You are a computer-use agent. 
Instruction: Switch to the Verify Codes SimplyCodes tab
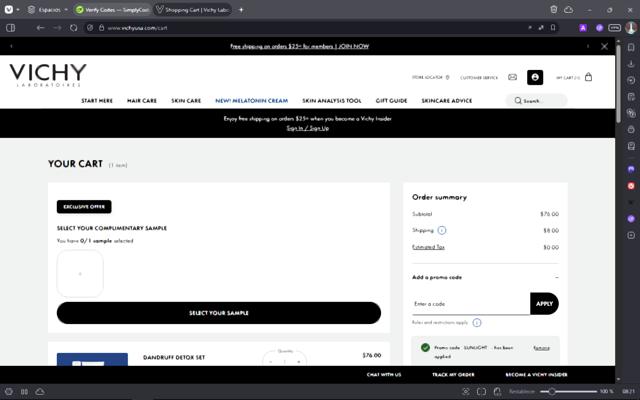113,10
